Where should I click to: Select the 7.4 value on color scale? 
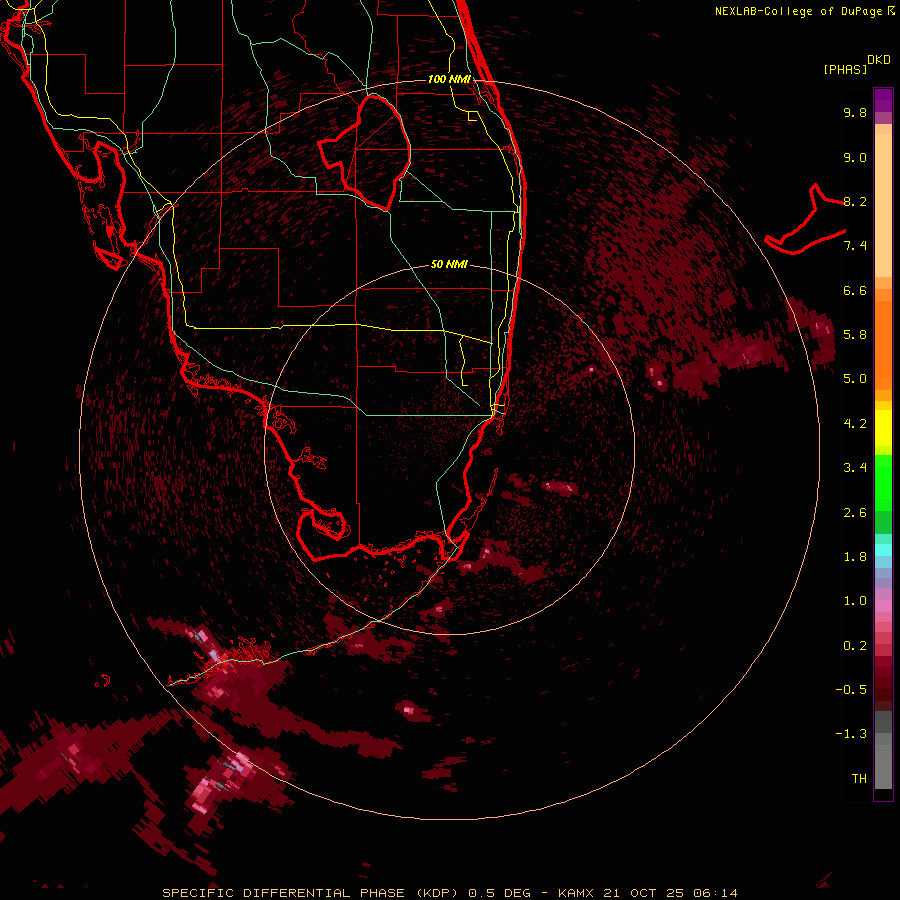click(x=855, y=246)
